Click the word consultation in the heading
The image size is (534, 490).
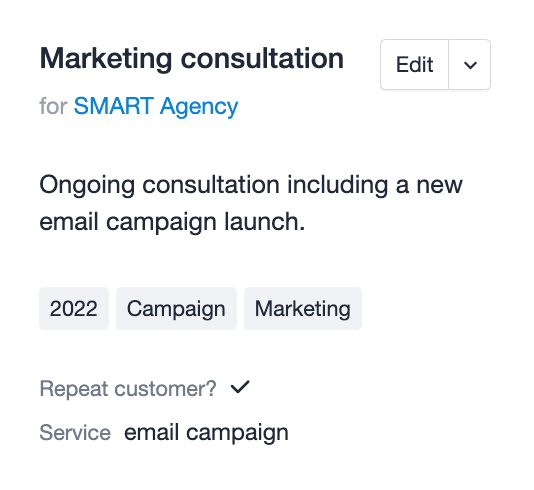(262, 59)
